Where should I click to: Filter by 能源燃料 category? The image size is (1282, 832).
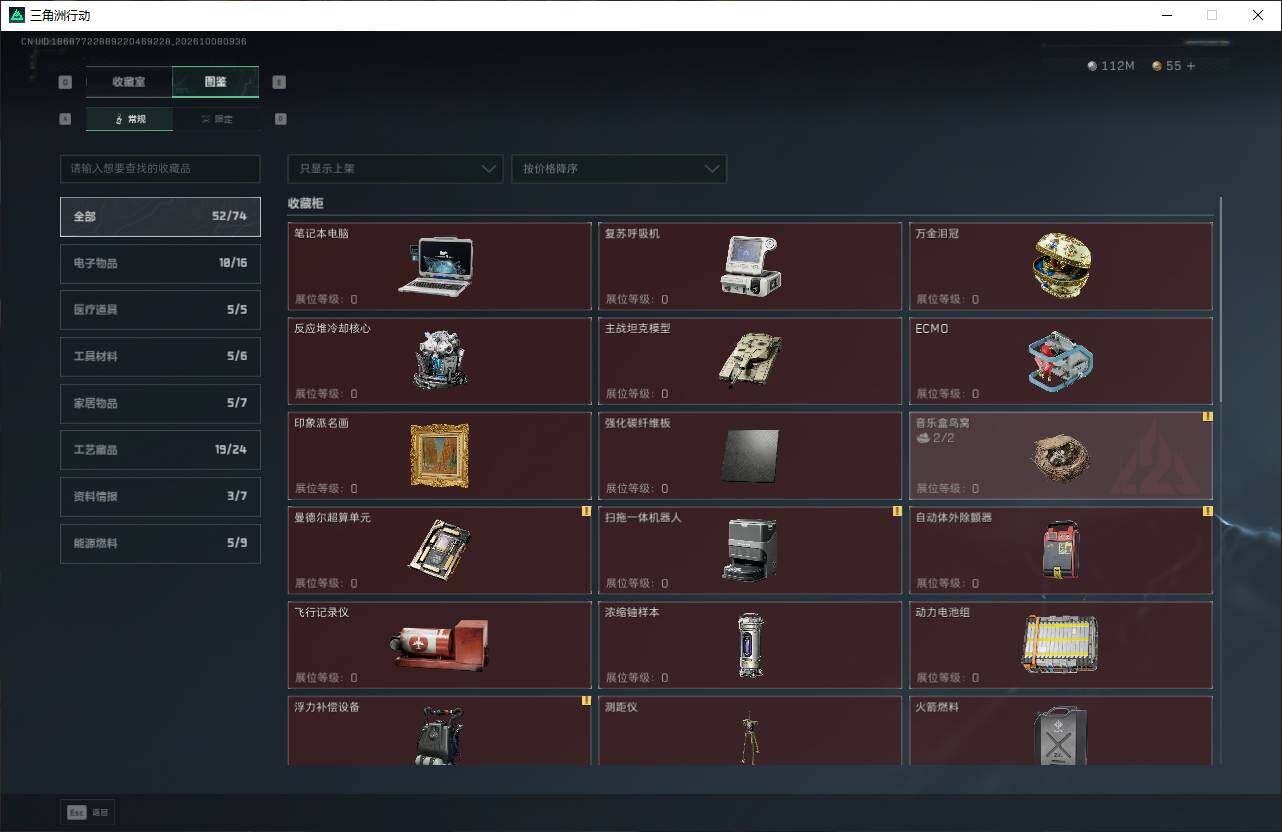160,543
